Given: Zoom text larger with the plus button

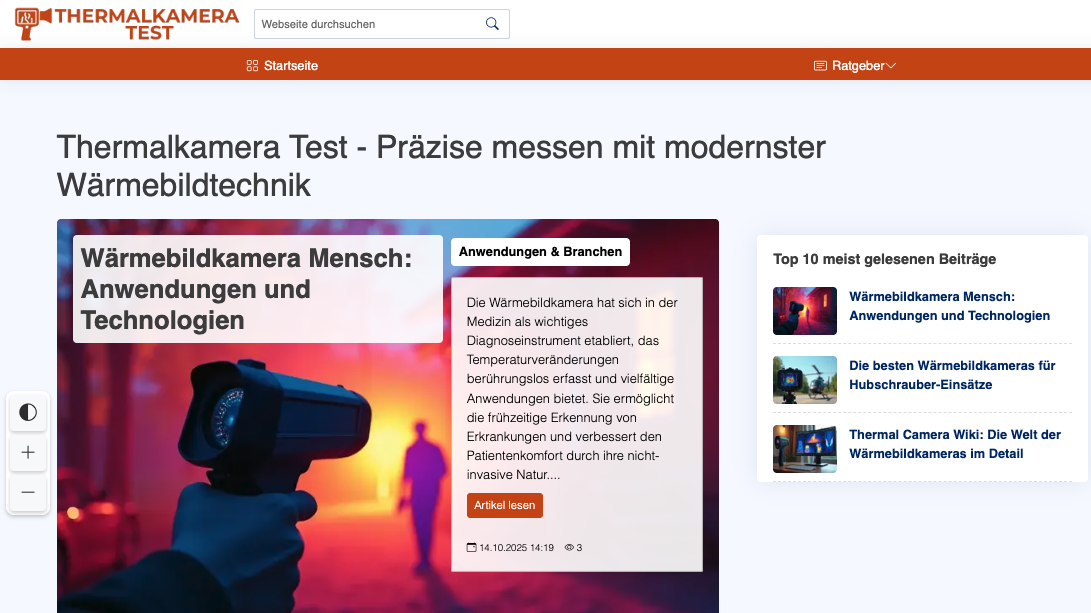Looking at the screenshot, I should click(x=28, y=452).
